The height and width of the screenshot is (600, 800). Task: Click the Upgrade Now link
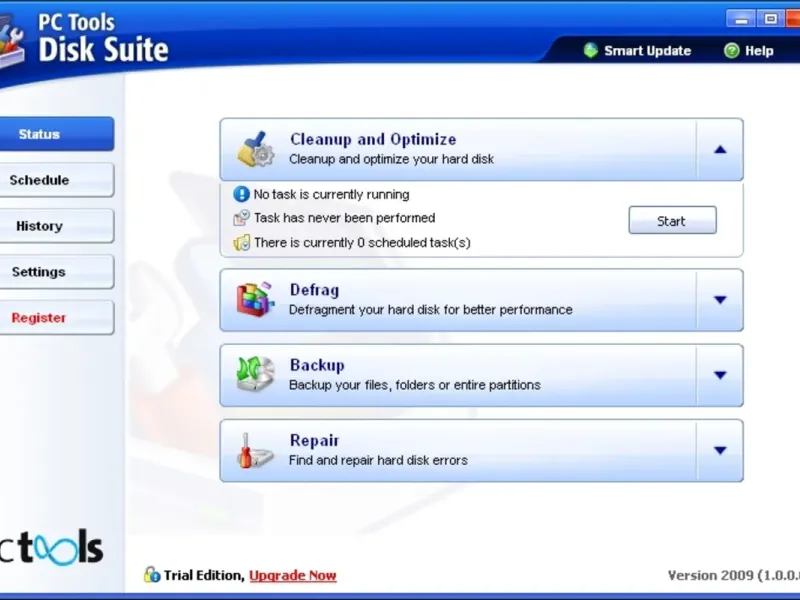pos(292,576)
